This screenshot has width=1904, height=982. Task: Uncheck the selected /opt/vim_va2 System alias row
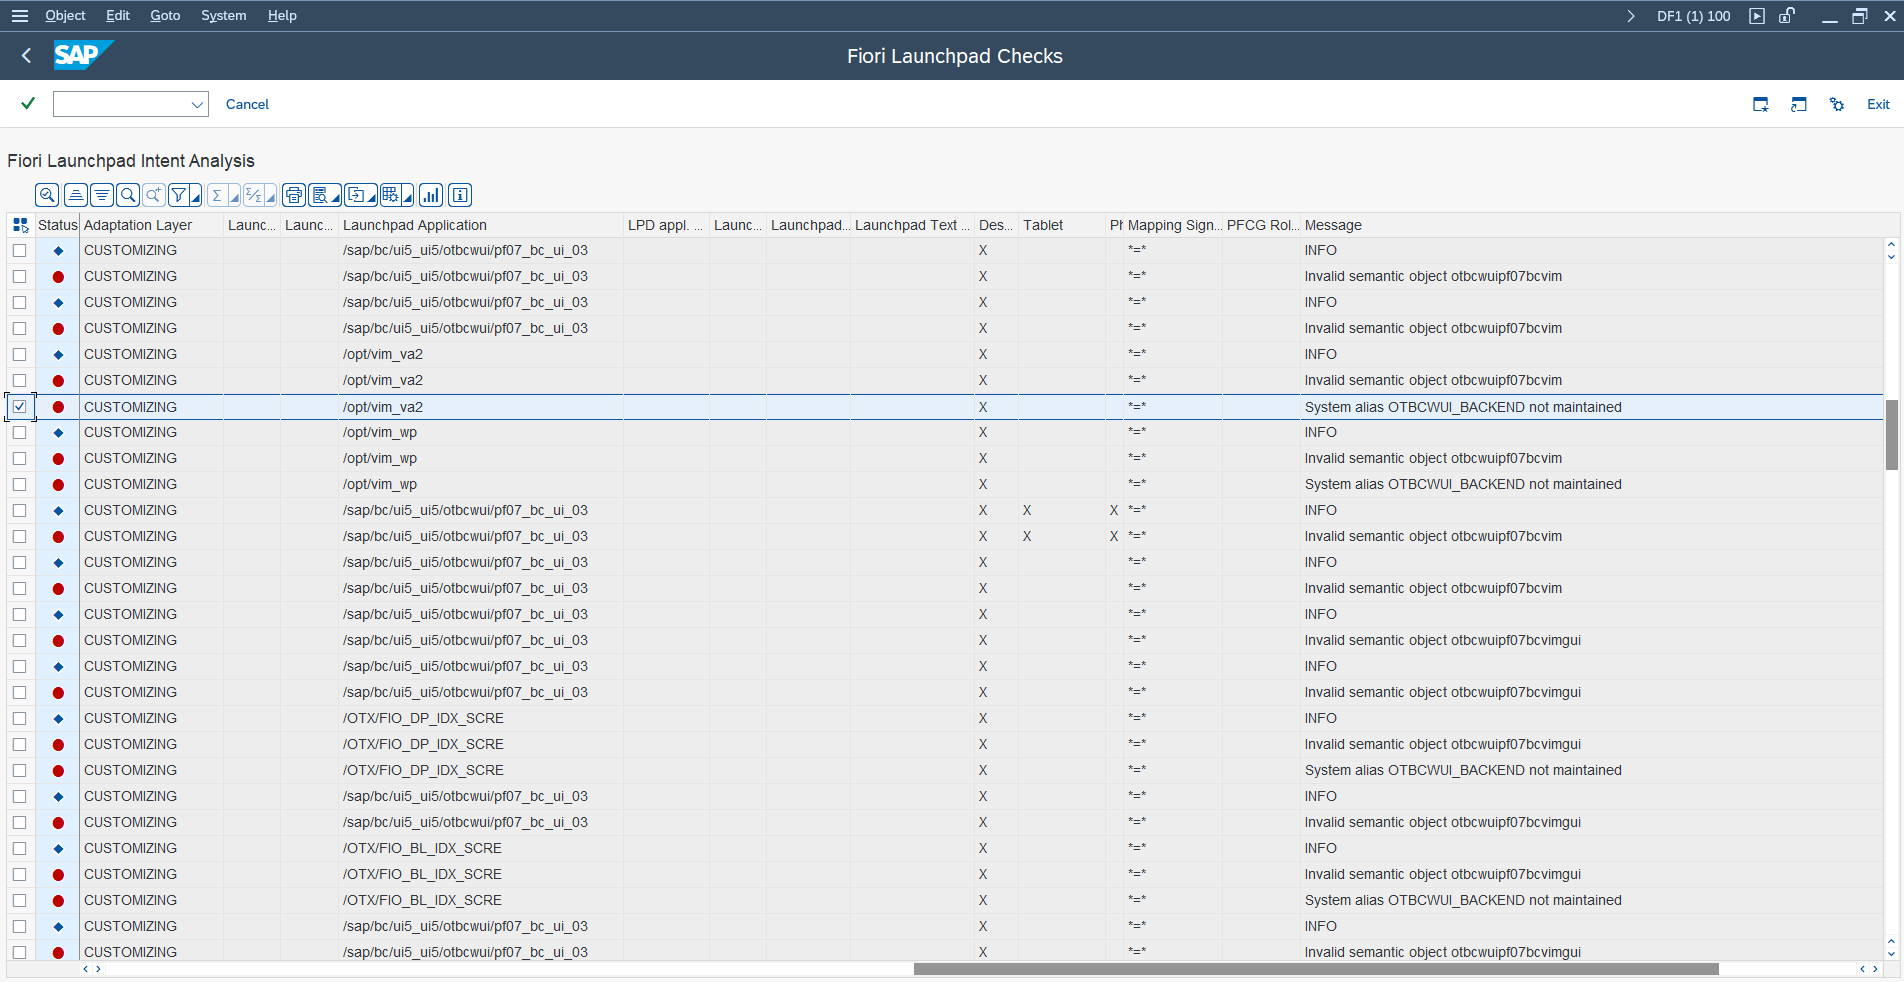[20, 406]
